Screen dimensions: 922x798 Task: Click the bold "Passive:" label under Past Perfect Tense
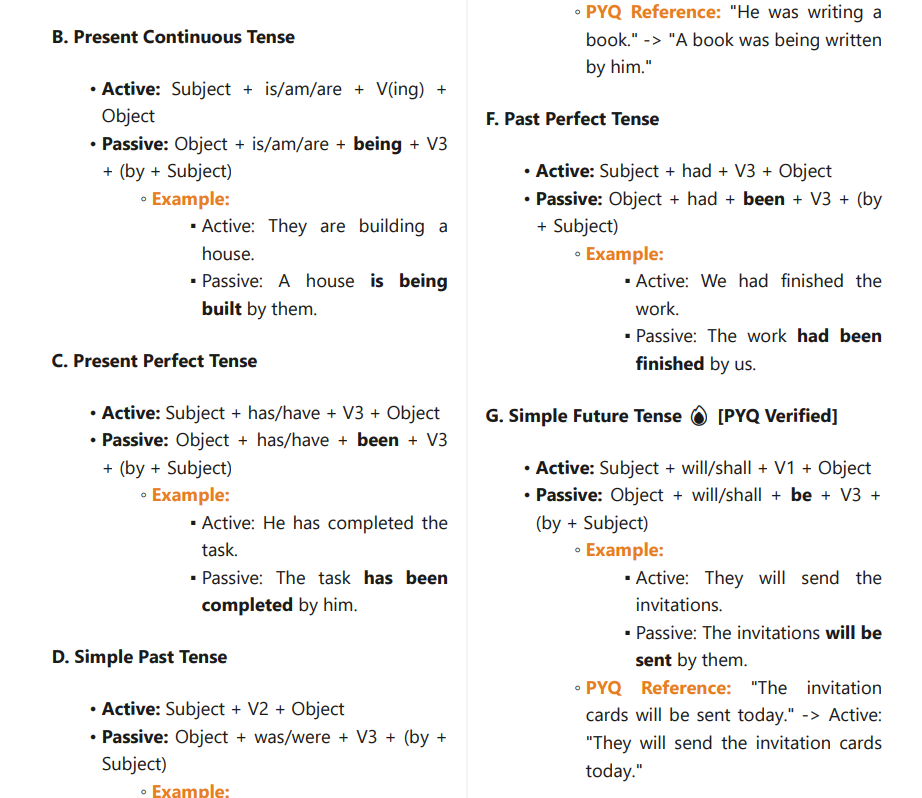pos(568,199)
